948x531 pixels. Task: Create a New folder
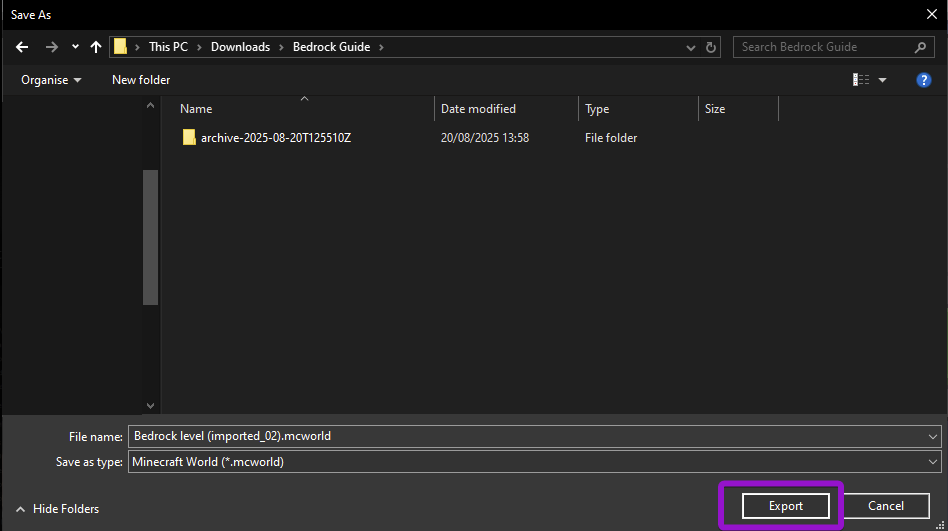pos(141,80)
